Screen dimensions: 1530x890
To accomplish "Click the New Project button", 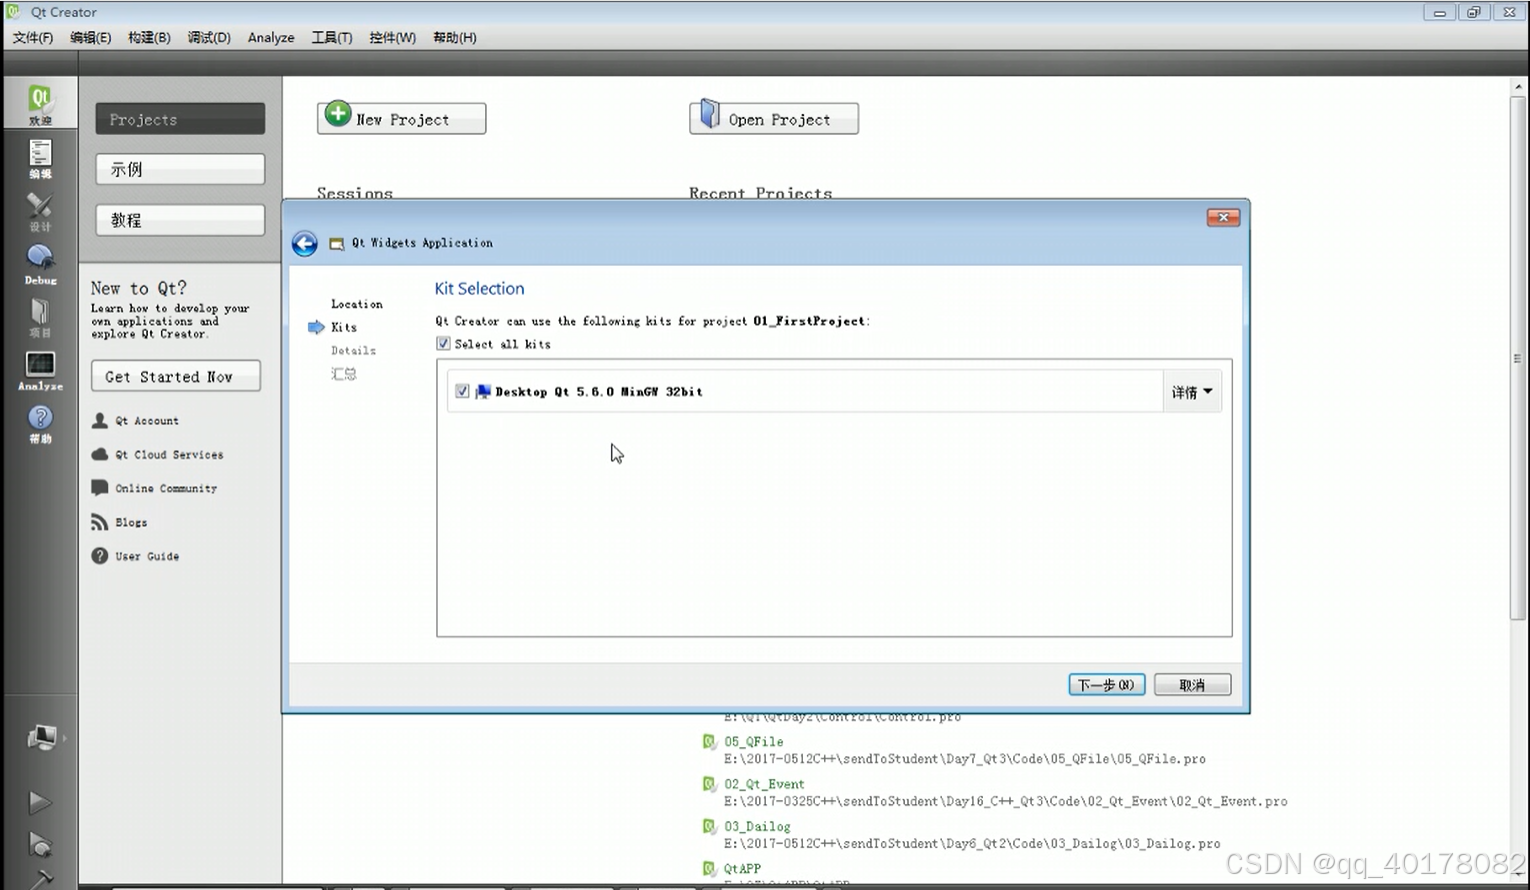I will click(x=402, y=118).
